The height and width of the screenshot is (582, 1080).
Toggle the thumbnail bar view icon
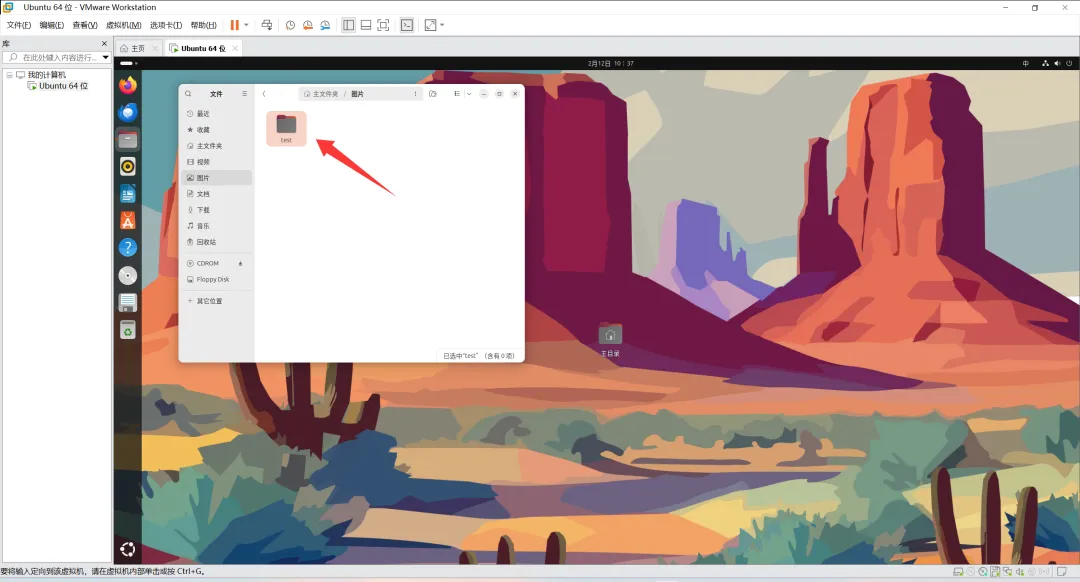pos(366,25)
